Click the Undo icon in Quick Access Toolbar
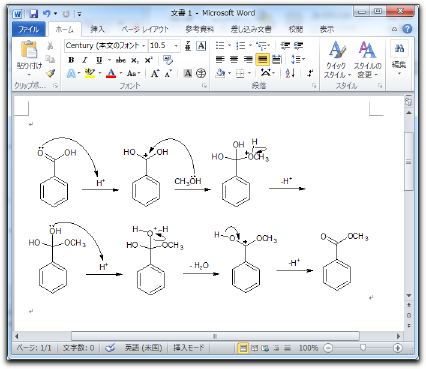 tap(46, 14)
